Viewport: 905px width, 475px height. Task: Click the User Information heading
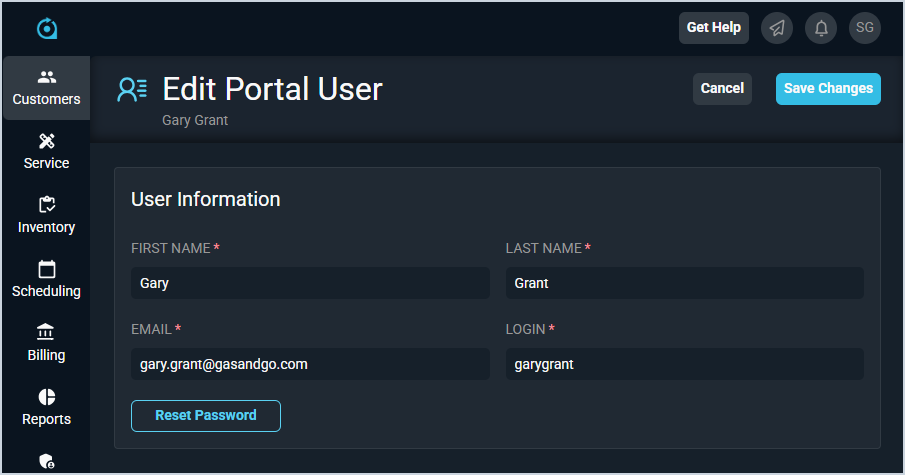pos(205,199)
